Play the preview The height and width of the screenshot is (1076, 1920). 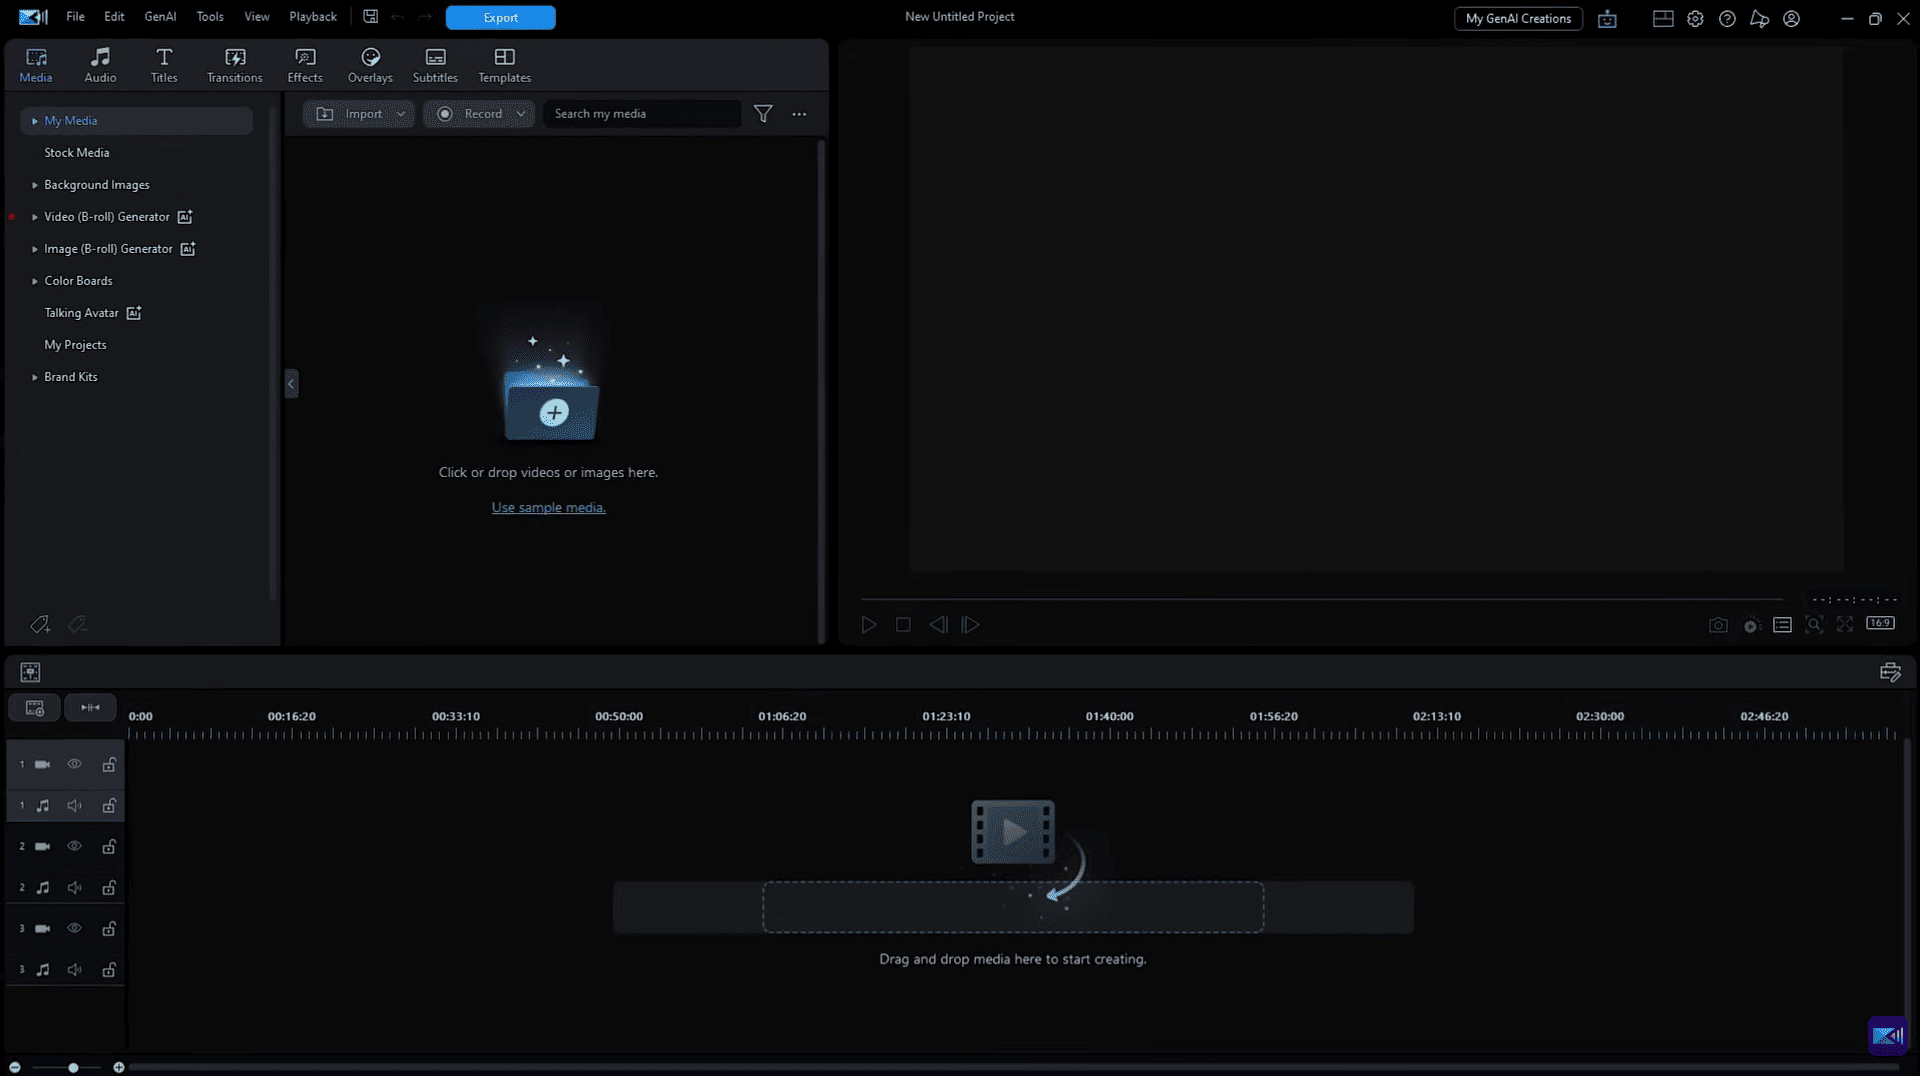(x=869, y=625)
